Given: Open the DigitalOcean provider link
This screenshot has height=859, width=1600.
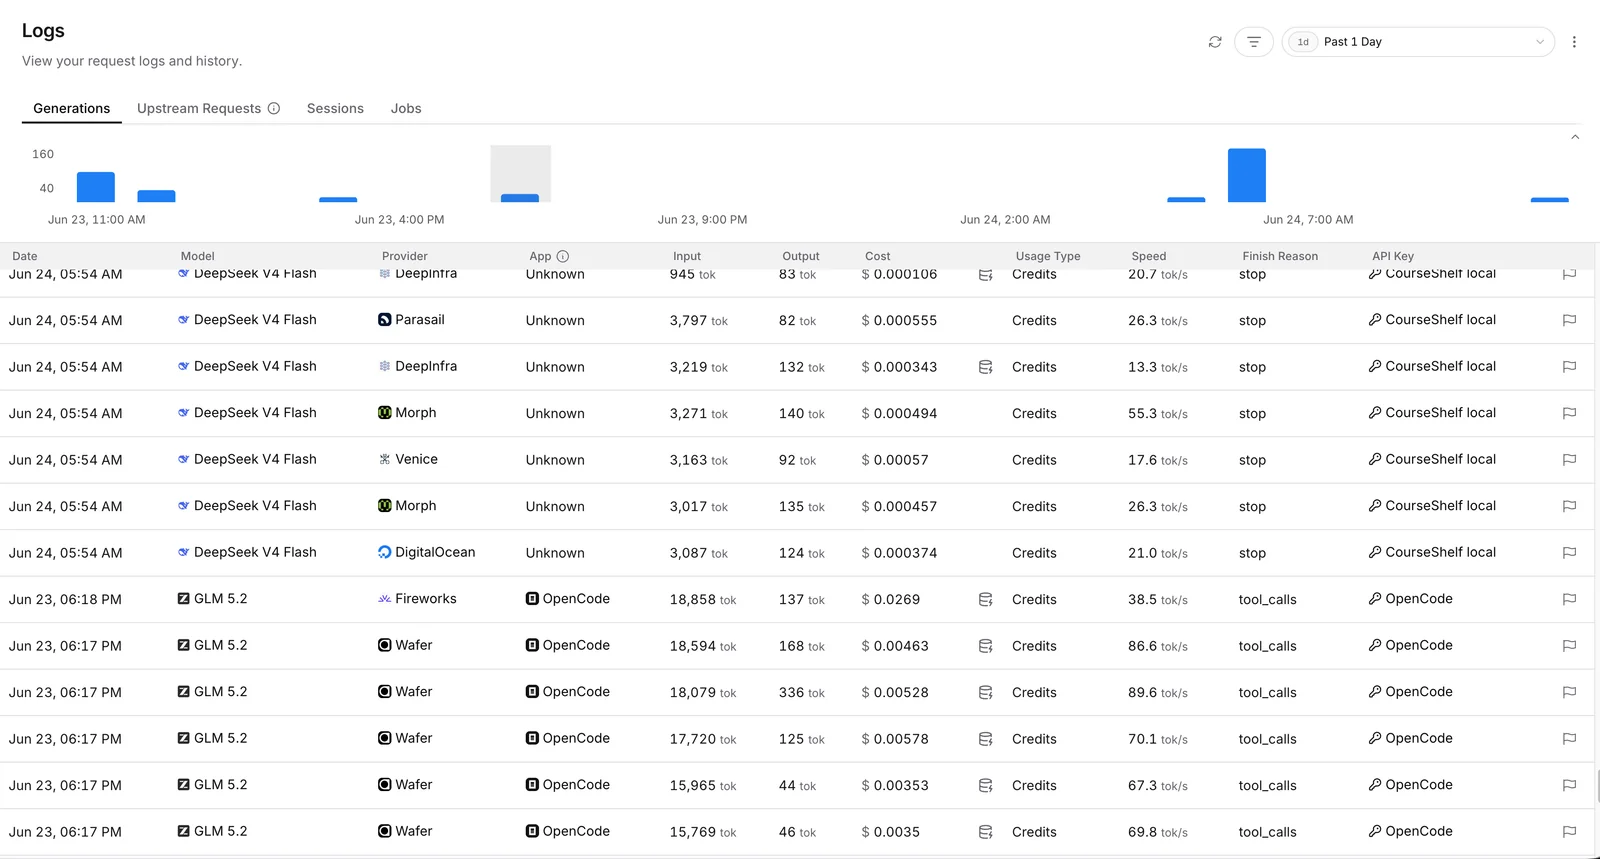Looking at the screenshot, I should (427, 552).
